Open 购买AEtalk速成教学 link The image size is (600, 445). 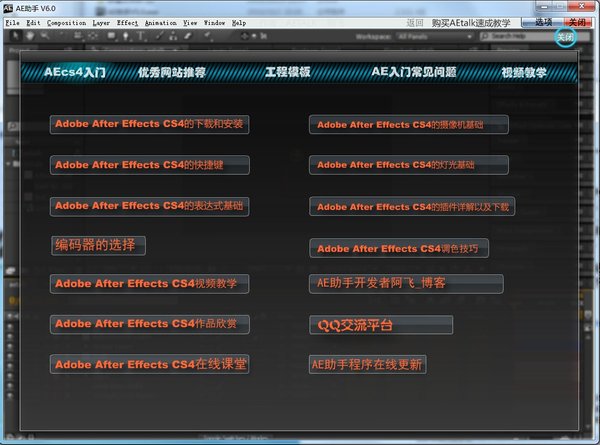click(x=471, y=23)
